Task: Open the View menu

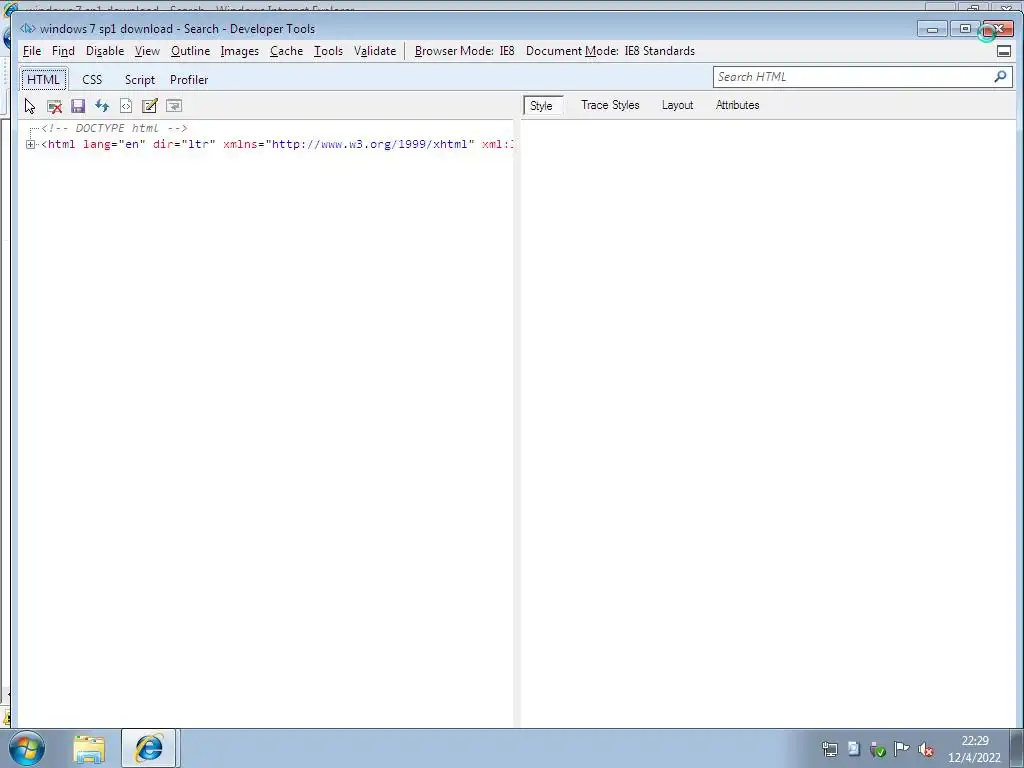Action: [x=148, y=51]
